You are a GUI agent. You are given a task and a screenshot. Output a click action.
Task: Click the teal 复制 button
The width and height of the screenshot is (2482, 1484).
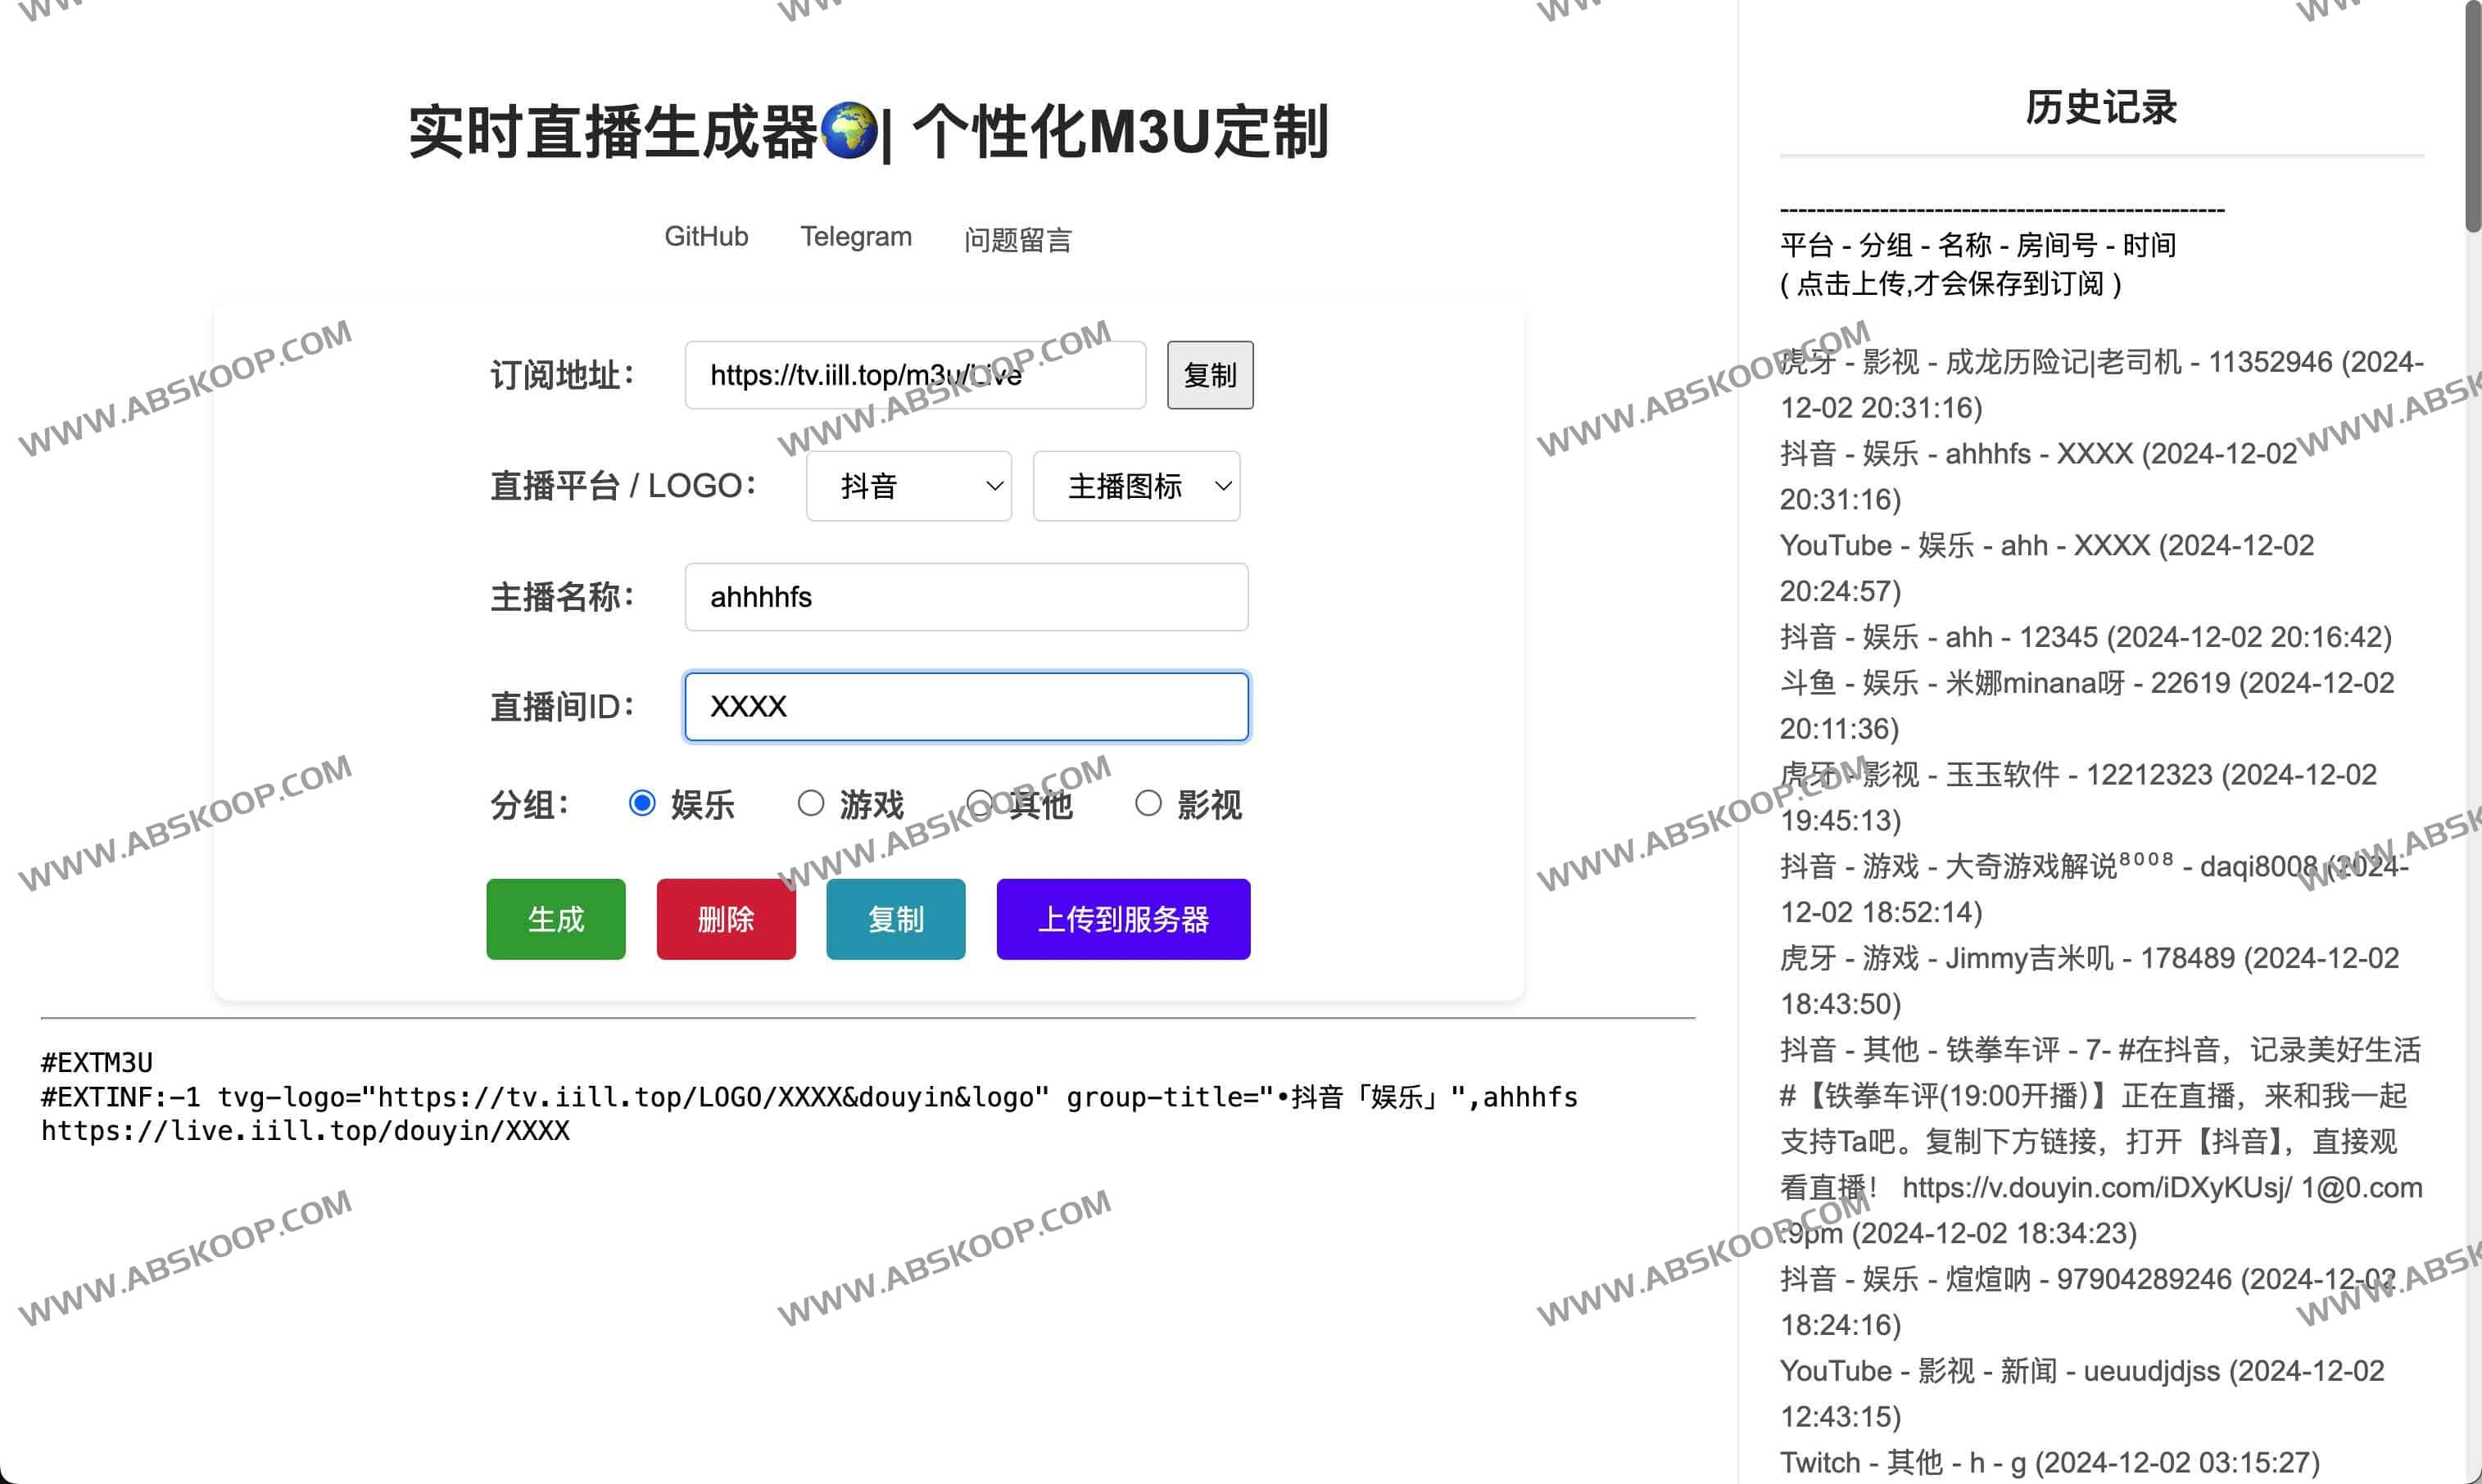point(895,919)
